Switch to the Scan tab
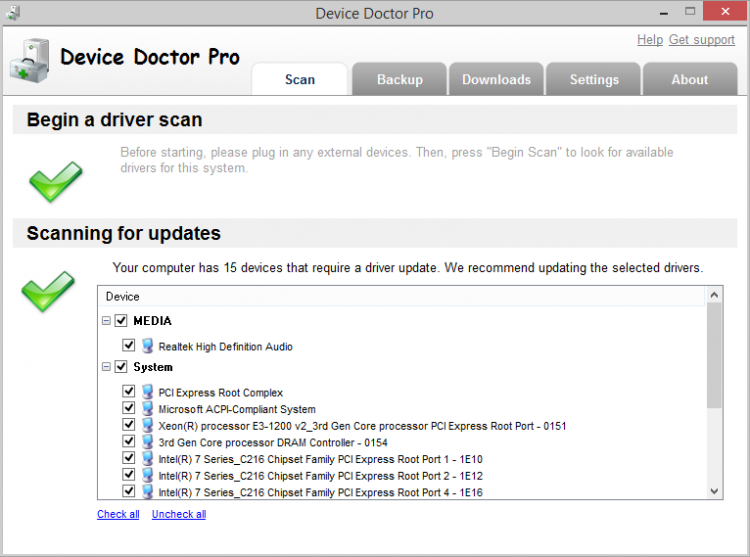750x557 pixels. [300, 79]
